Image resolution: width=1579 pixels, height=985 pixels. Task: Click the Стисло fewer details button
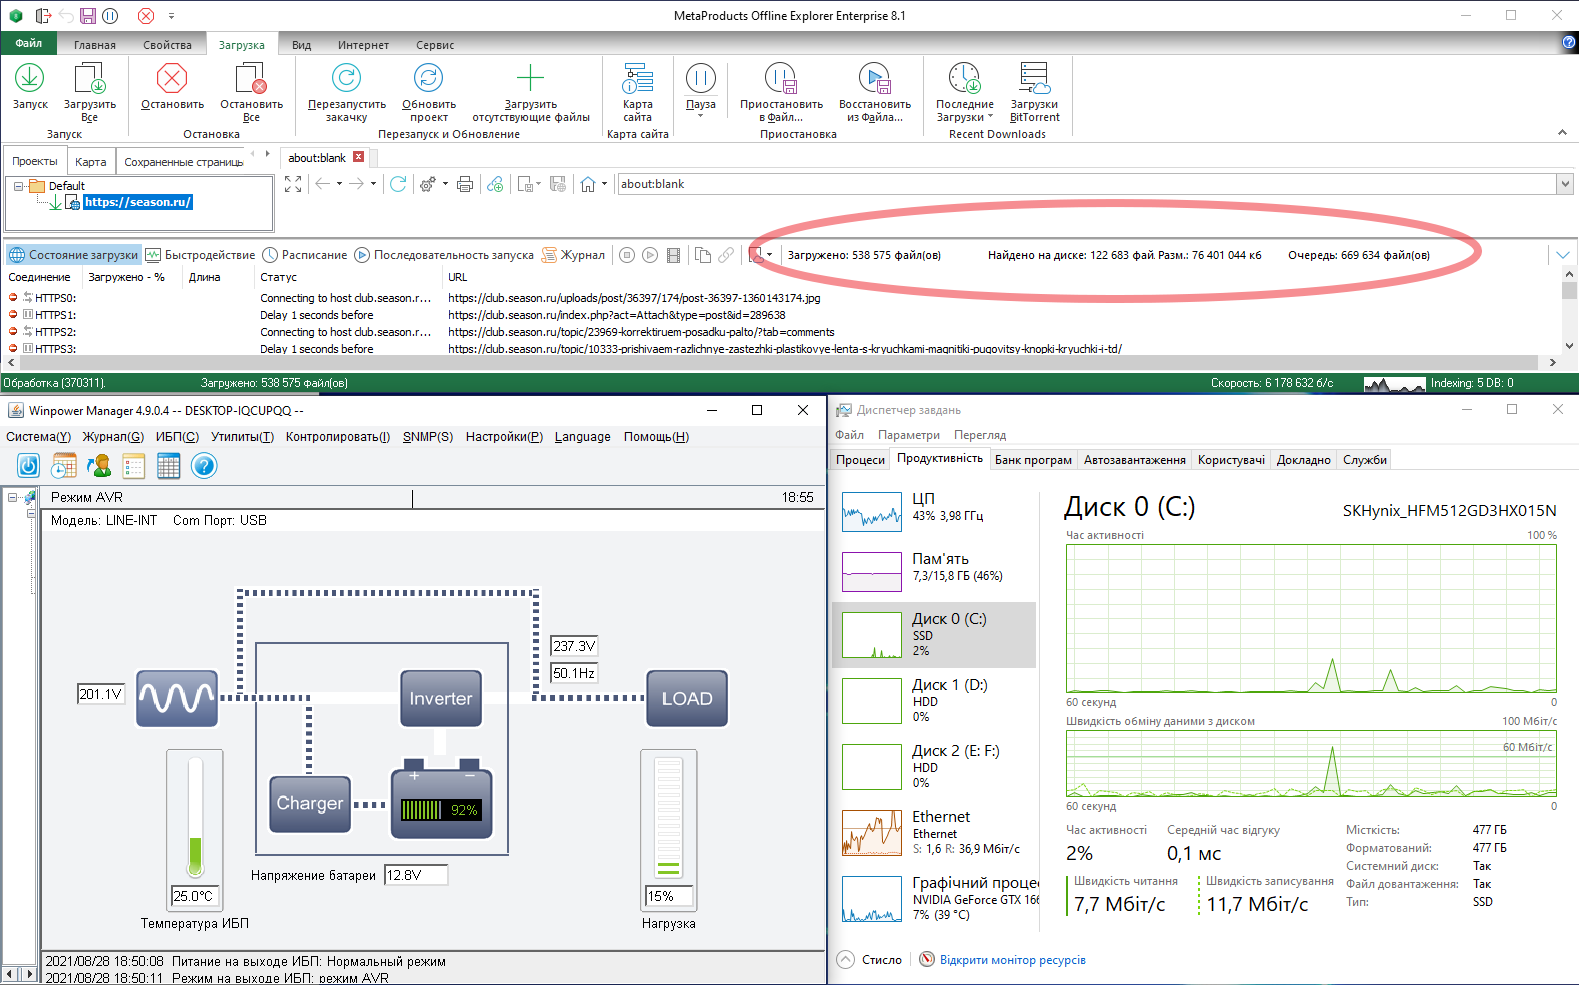click(x=870, y=960)
